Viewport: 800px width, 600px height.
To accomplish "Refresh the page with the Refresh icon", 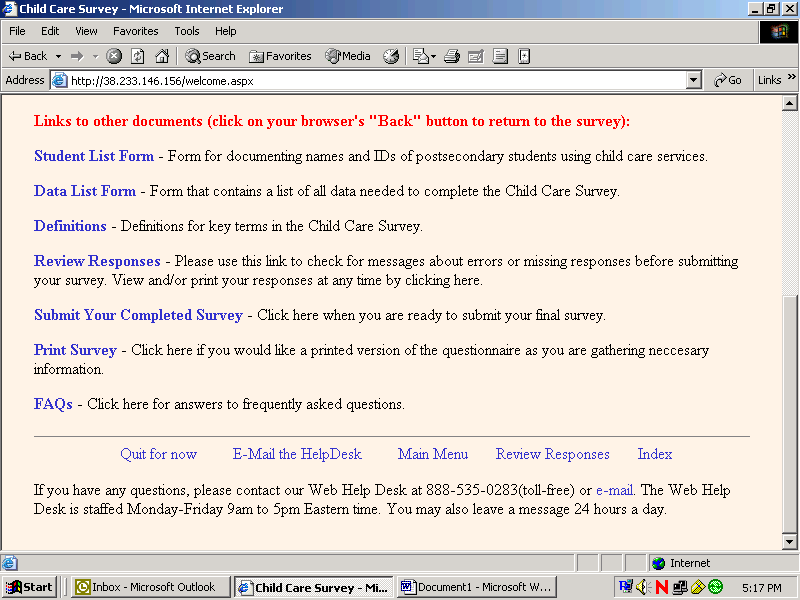I will click(138, 56).
